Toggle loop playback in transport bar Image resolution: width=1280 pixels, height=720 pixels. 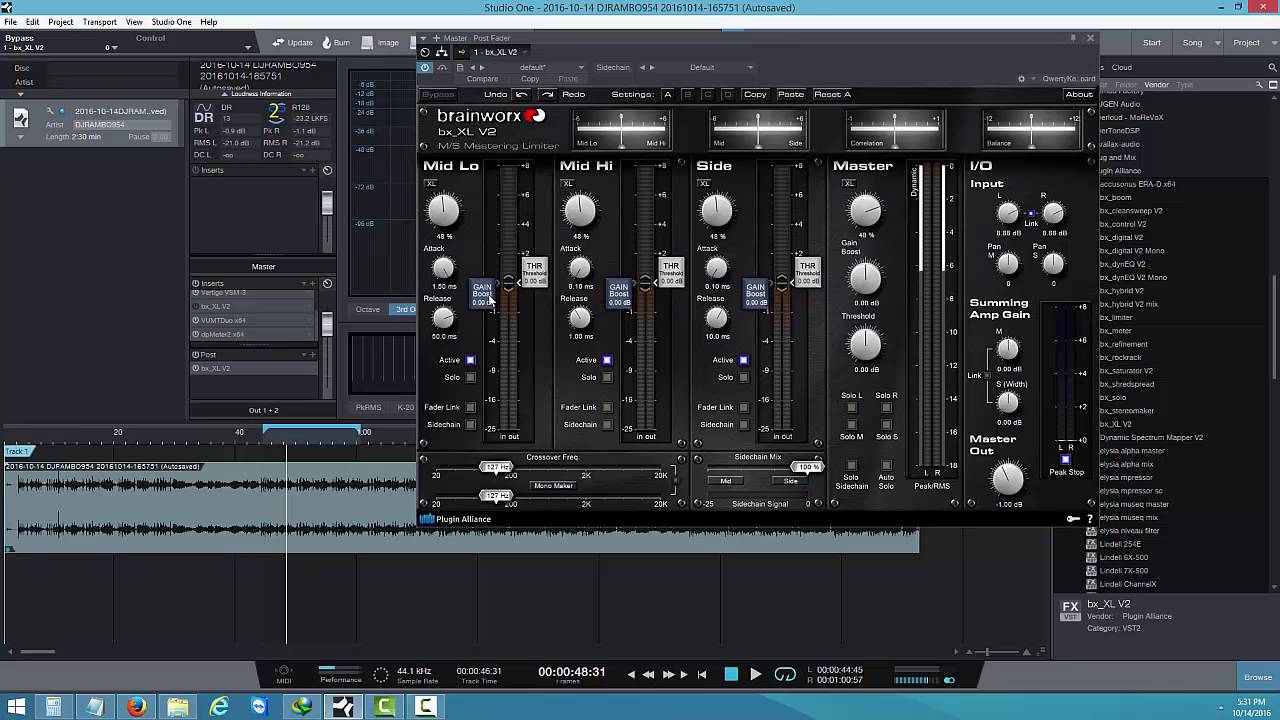tap(785, 674)
